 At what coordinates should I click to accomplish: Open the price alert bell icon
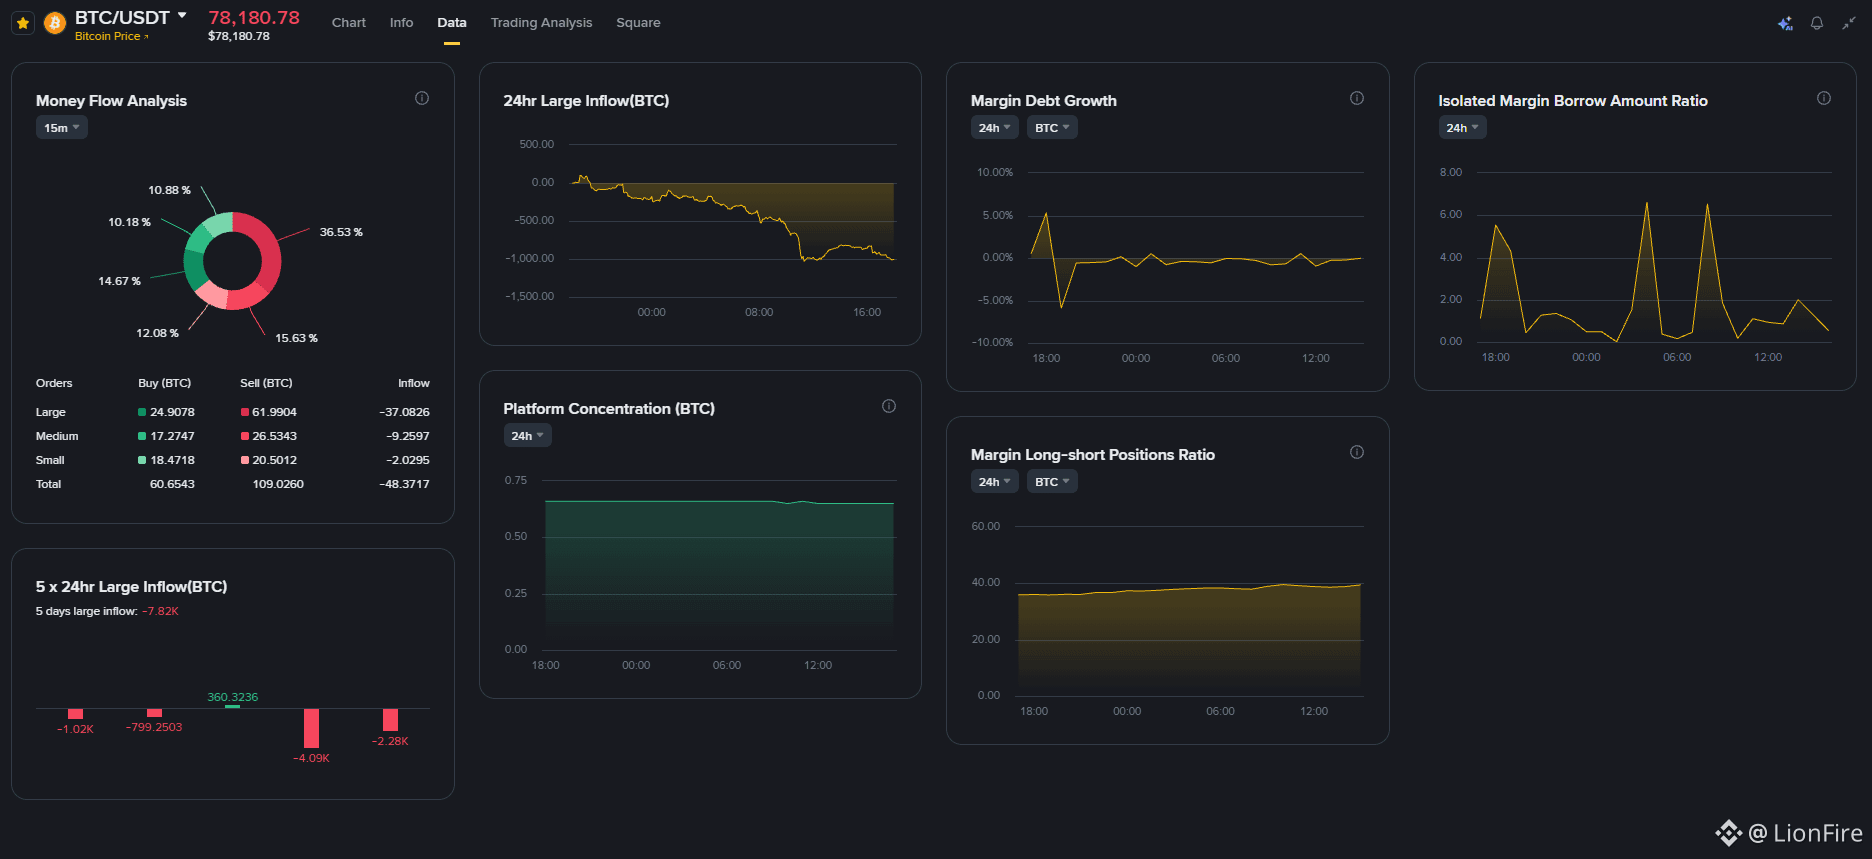[1817, 23]
